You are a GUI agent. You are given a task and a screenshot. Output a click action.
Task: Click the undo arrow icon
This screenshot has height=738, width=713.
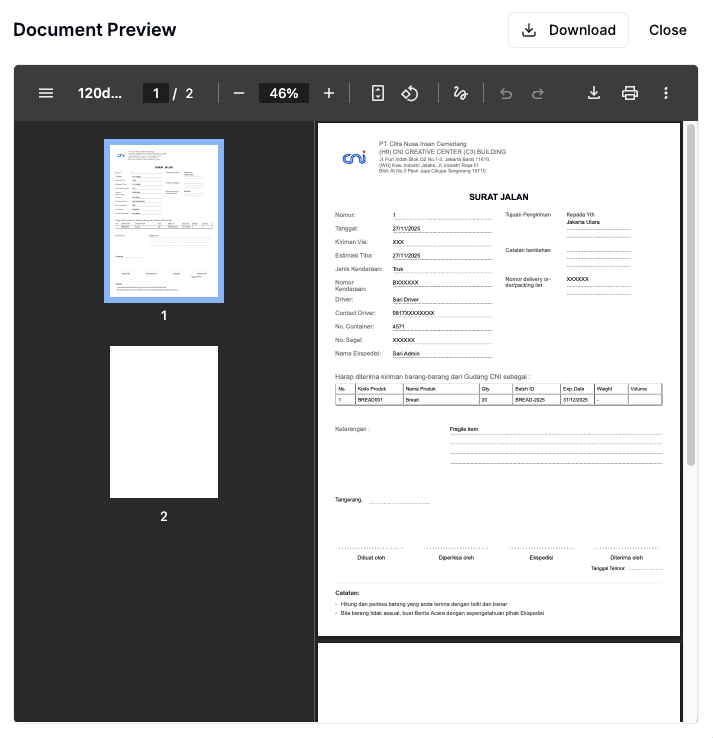point(506,93)
